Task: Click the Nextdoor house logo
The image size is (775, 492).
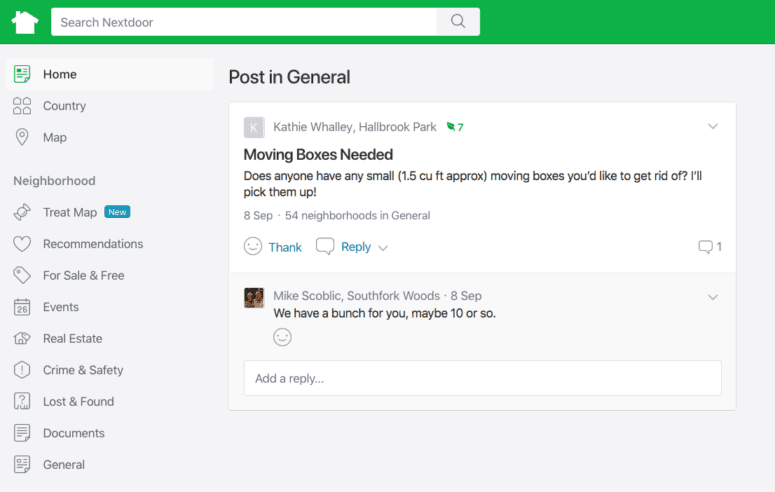Action: pyautogui.click(x=25, y=22)
